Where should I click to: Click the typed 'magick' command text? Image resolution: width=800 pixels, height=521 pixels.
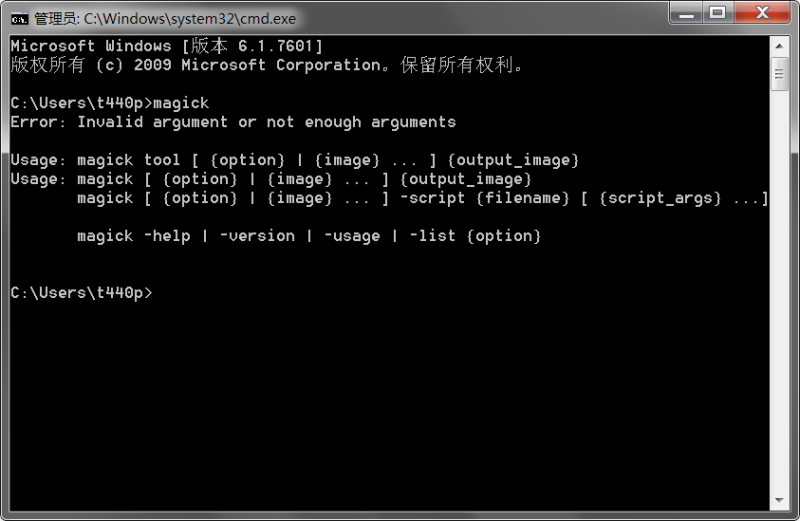(x=181, y=104)
